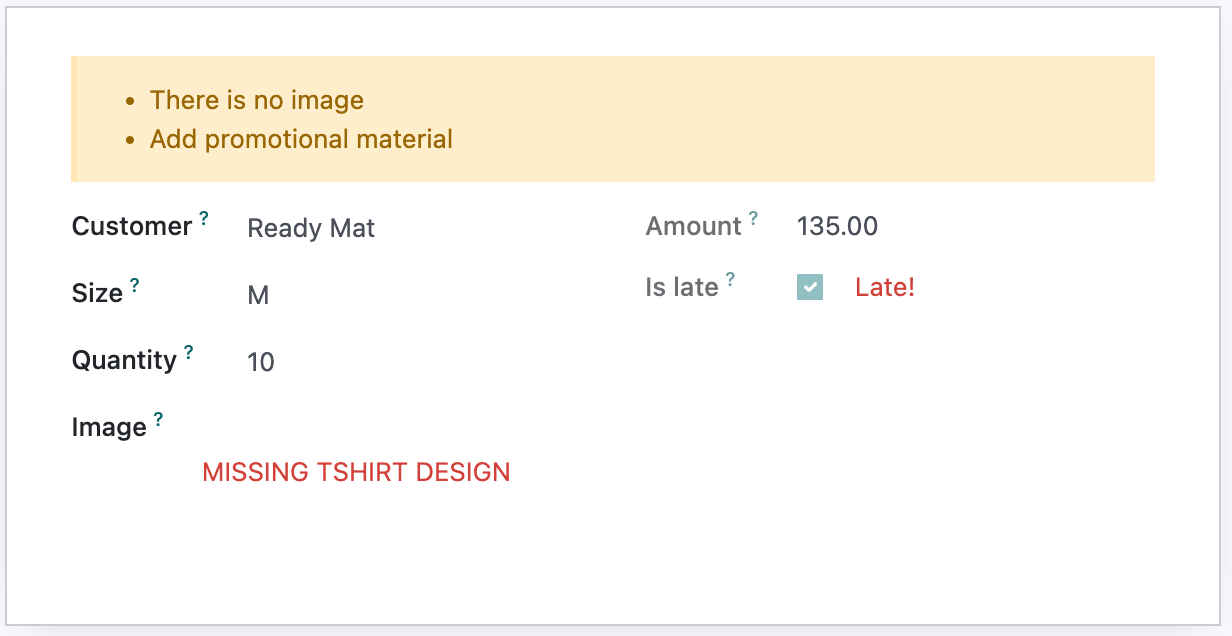Open the Customer field tooltip question mark

click(204, 217)
